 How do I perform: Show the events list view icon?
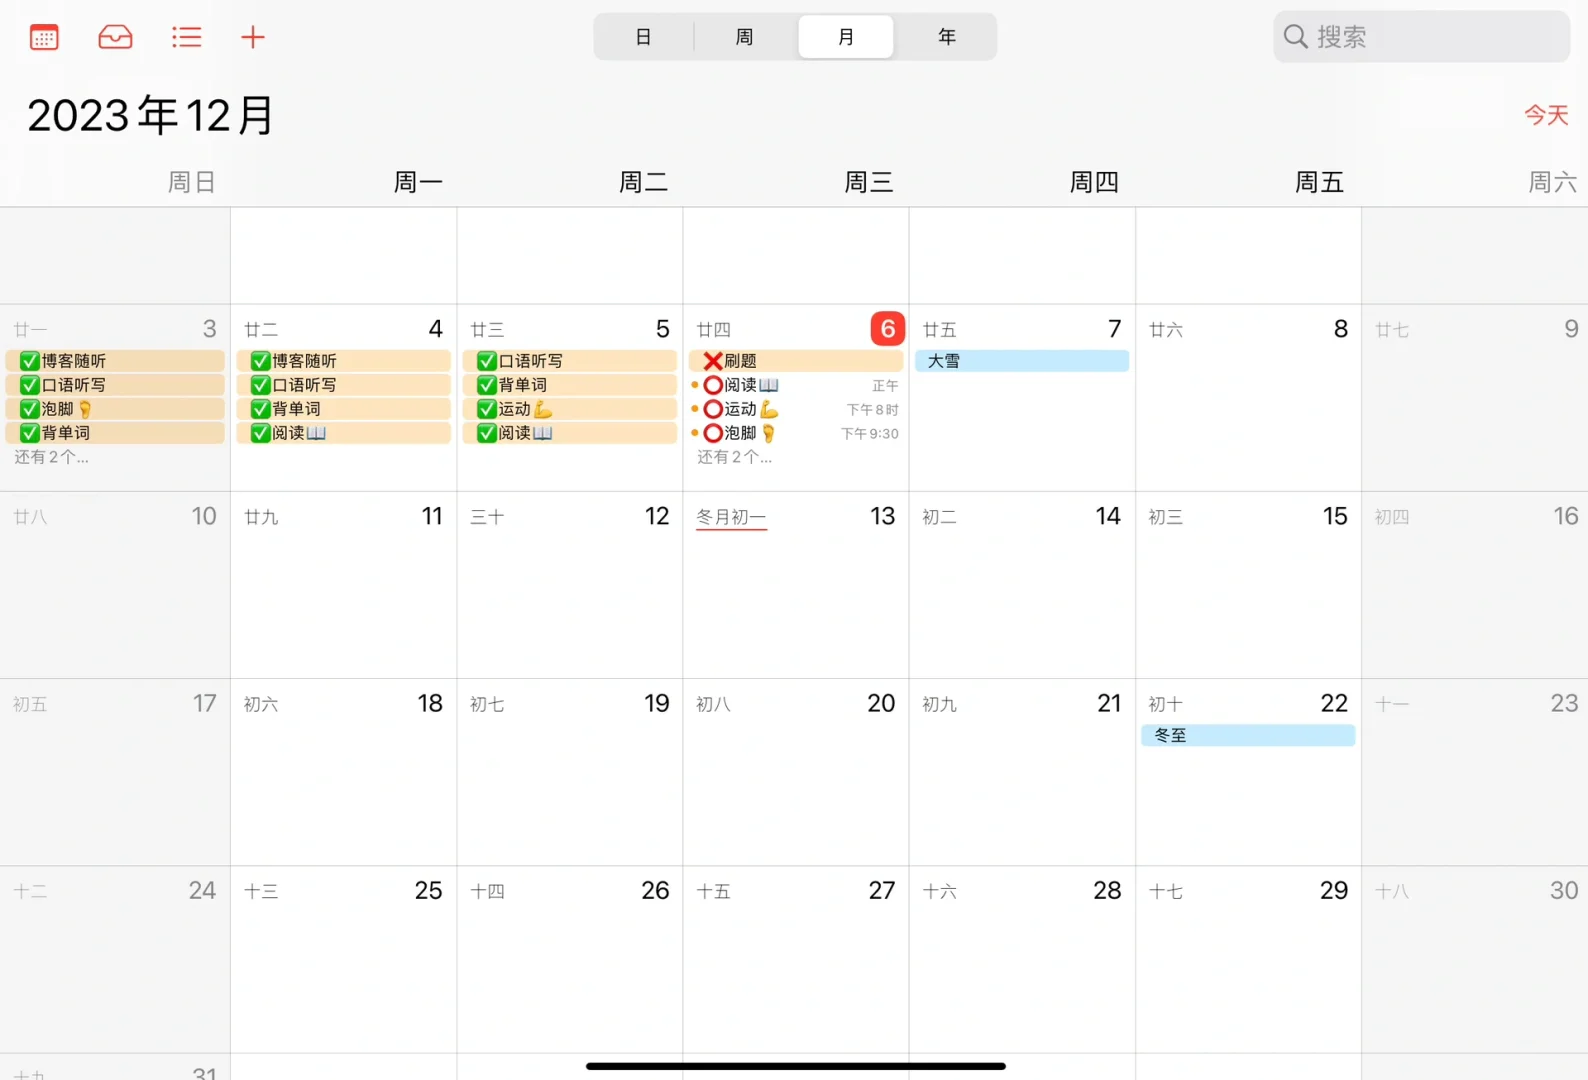[186, 37]
